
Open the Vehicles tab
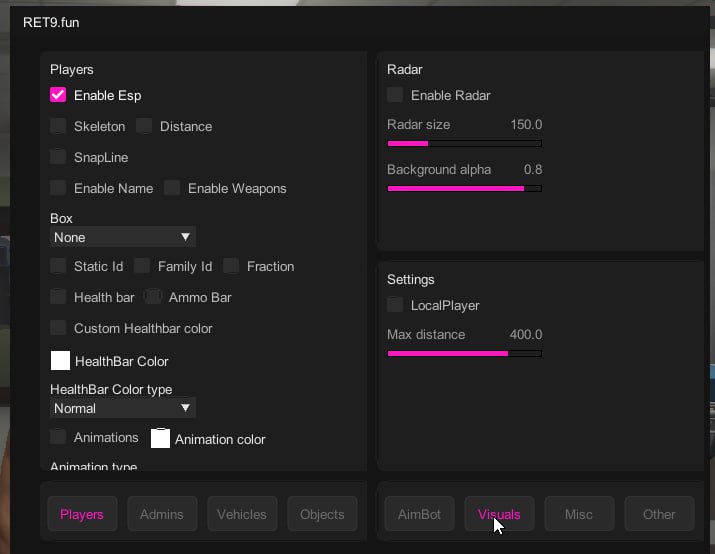click(x=242, y=514)
